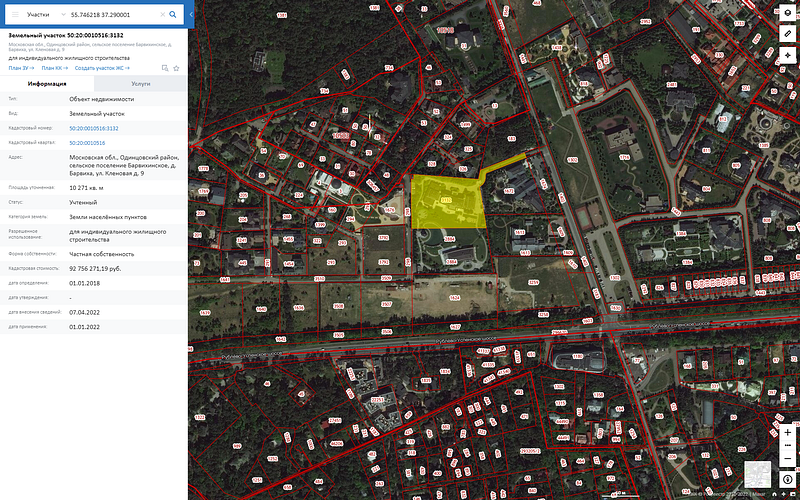
Task: Switch to the Услуги tab
Action: [141, 84]
